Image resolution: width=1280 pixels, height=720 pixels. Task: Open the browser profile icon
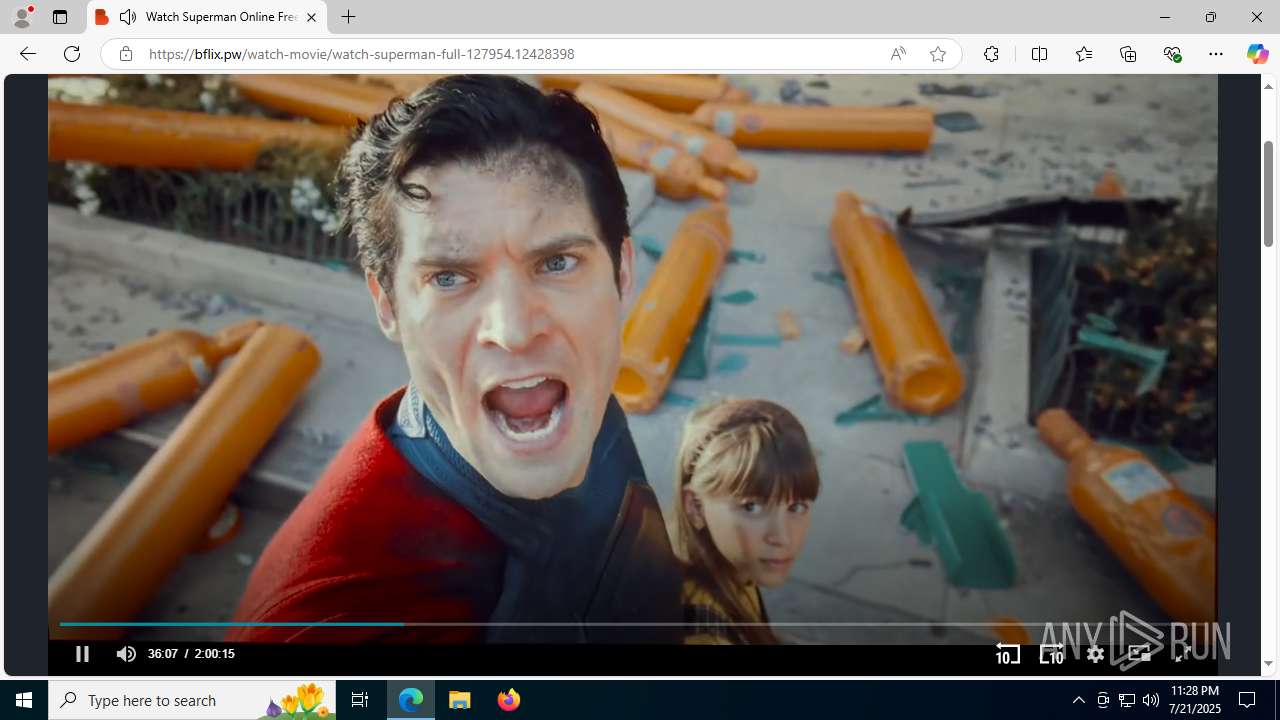[x=22, y=17]
